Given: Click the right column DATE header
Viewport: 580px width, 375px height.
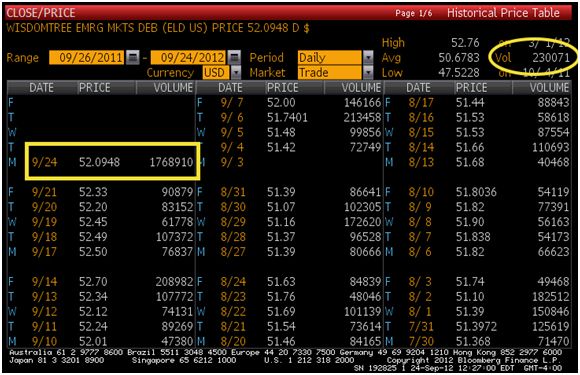Looking at the screenshot, I should (418, 88).
